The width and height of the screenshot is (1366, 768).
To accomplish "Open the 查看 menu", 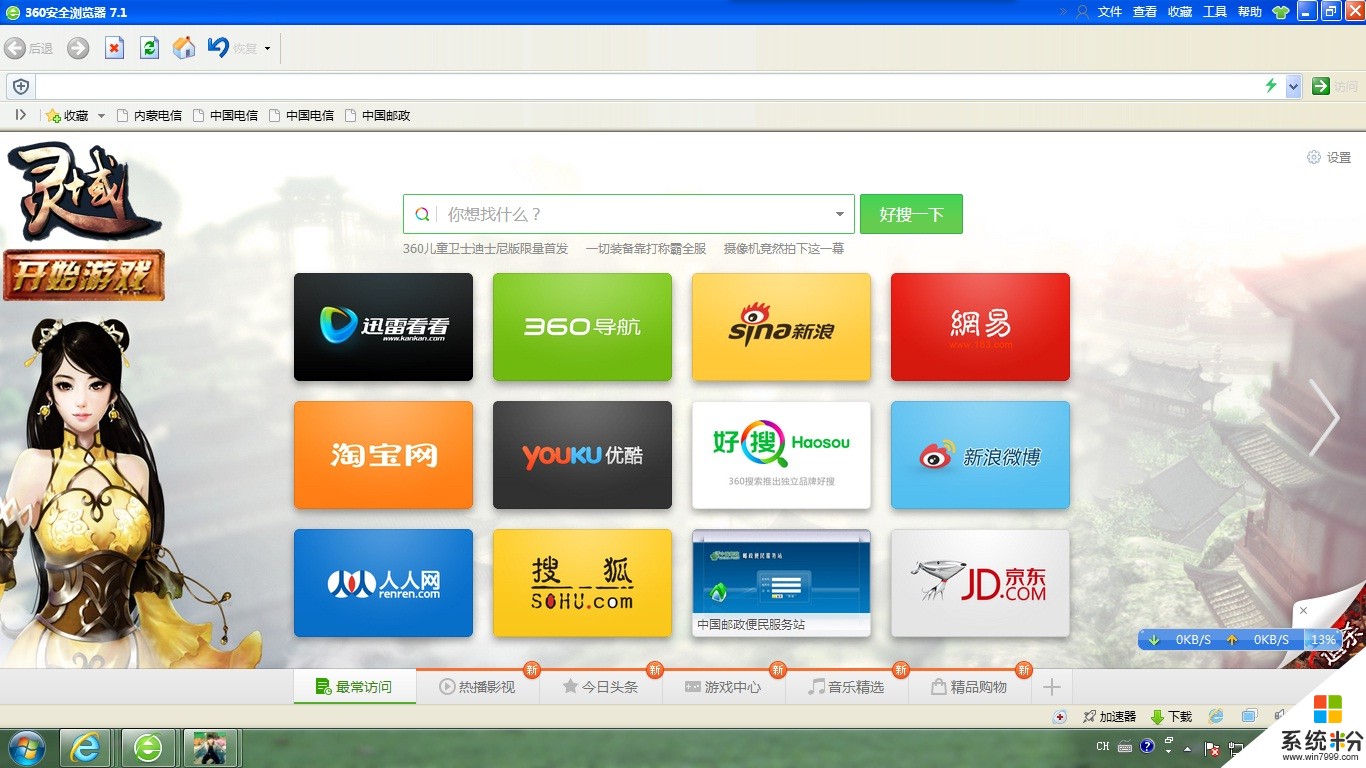I will [1145, 12].
